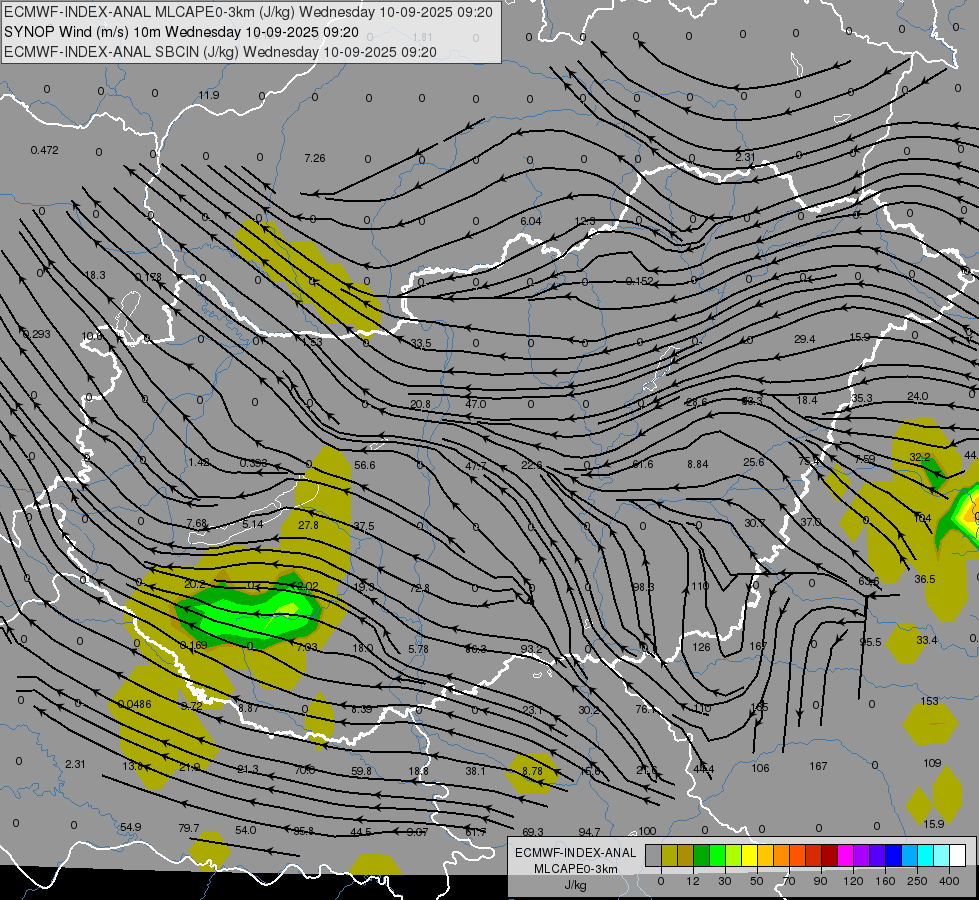This screenshot has width=979, height=900.
Task: Select the map value 11.9
Action: [209, 95]
